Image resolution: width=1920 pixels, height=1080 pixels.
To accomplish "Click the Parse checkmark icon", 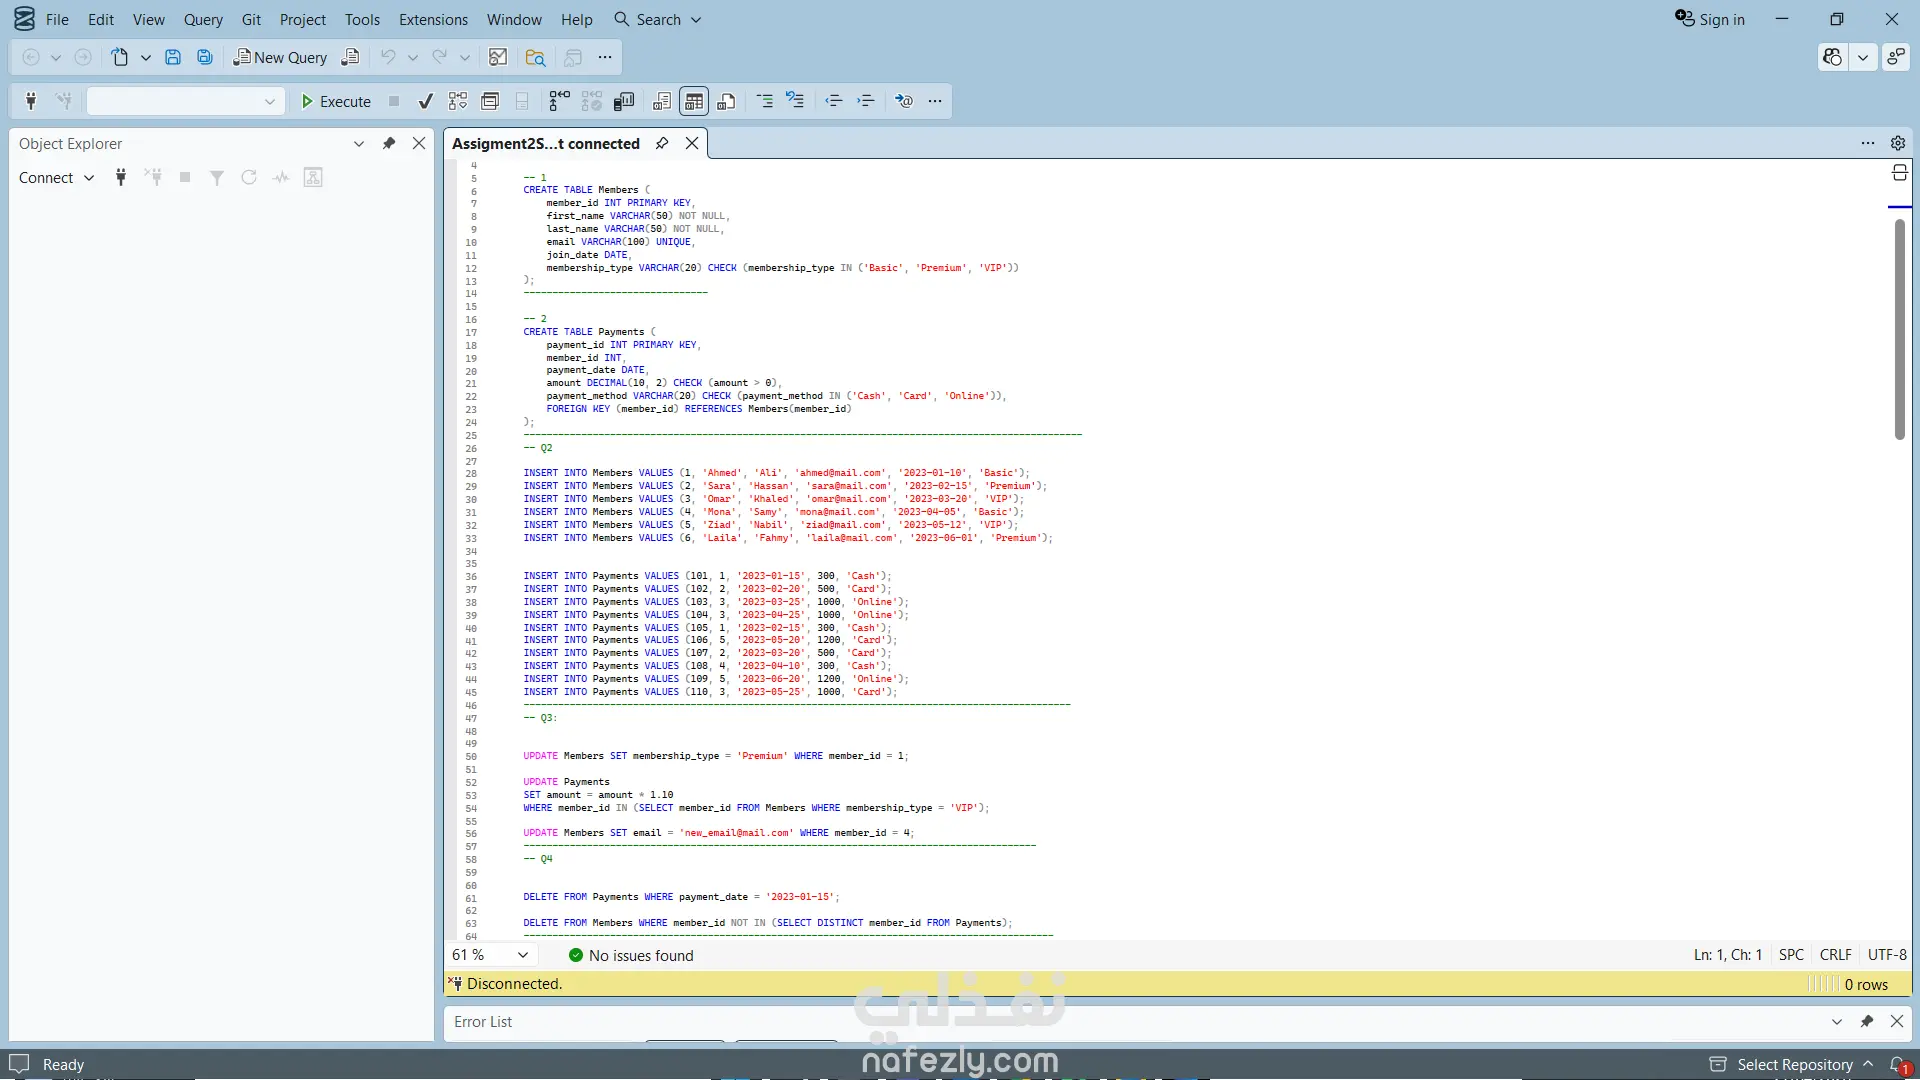I will [426, 101].
